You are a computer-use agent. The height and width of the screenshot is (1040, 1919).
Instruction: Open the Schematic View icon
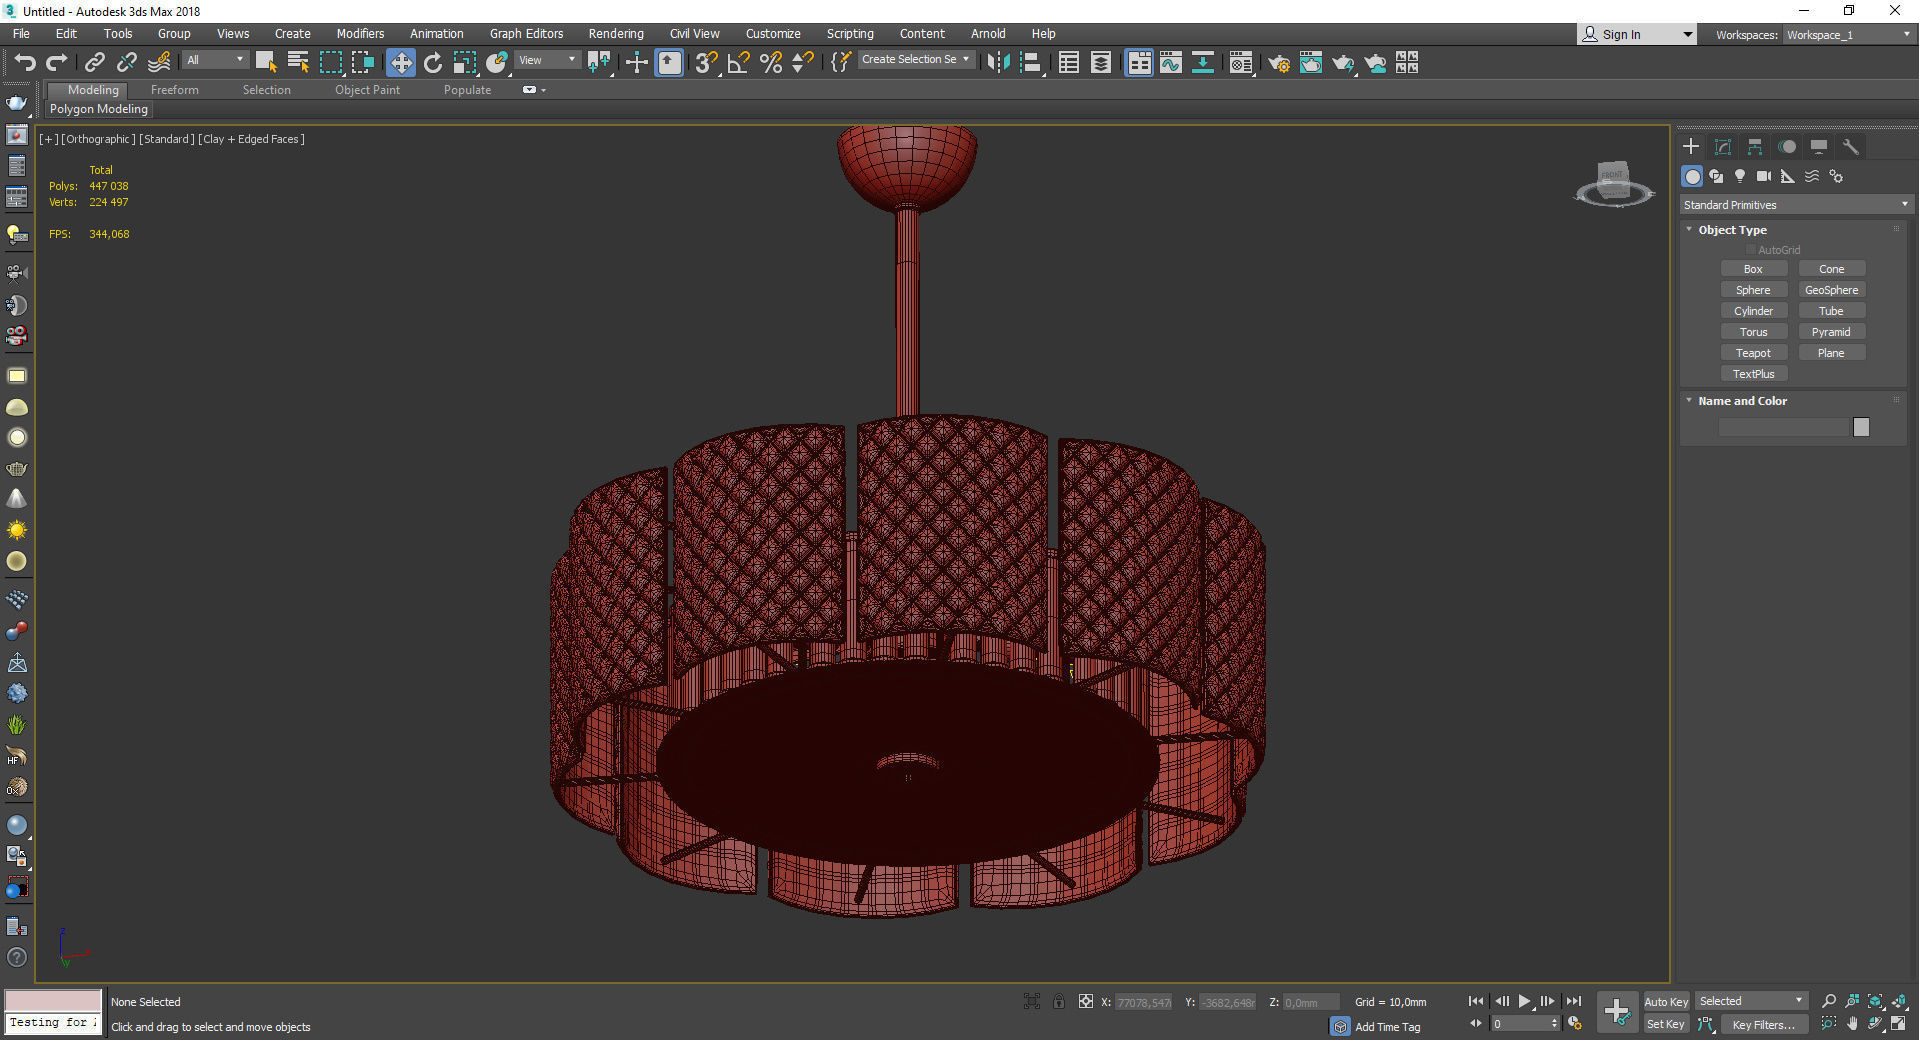tap(1203, 63)
